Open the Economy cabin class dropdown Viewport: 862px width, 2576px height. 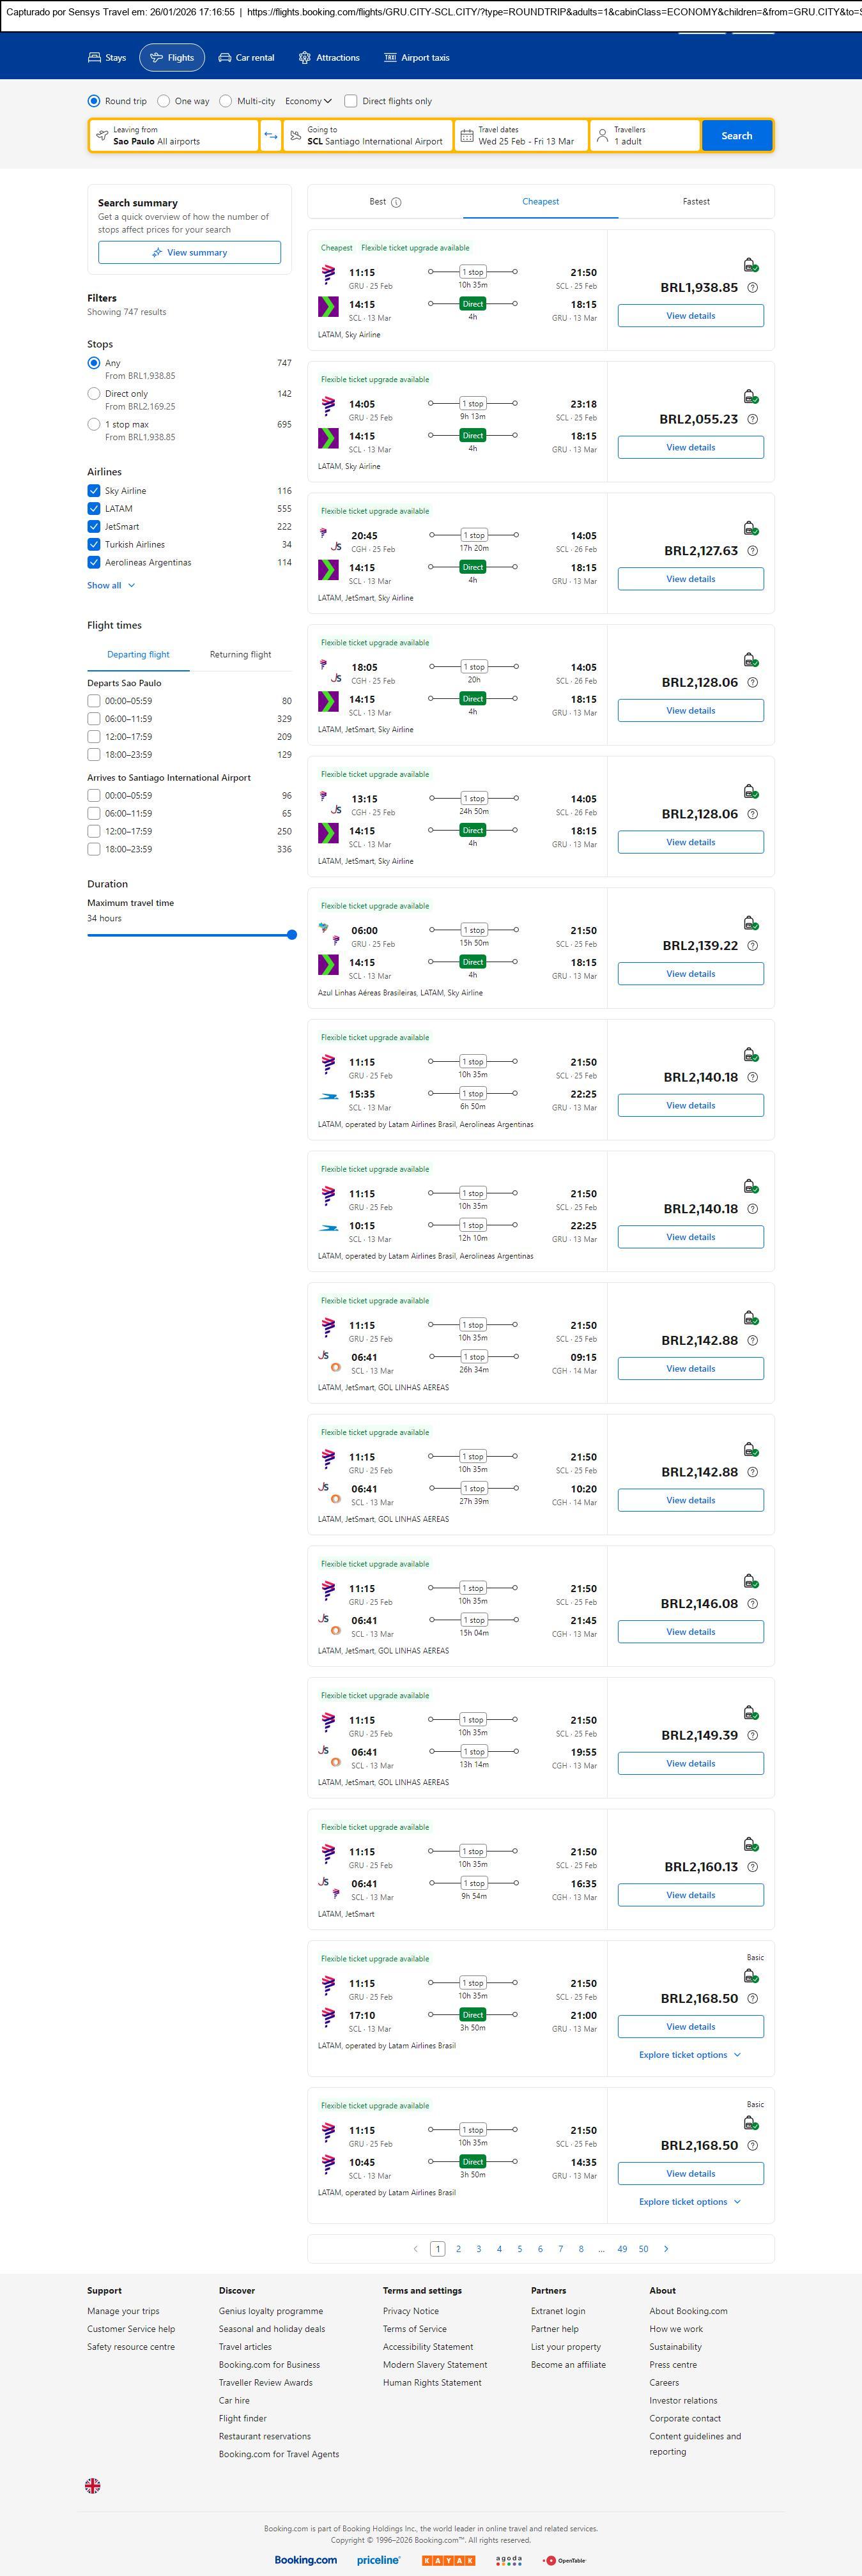click(308, 101)
